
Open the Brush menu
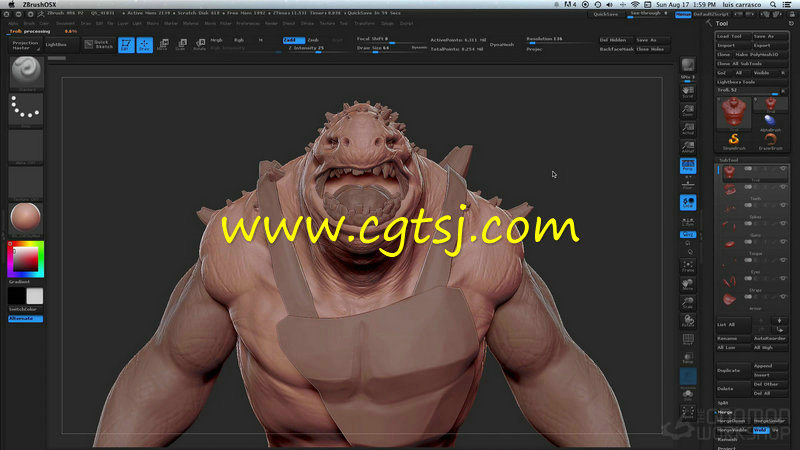point(29,23)
